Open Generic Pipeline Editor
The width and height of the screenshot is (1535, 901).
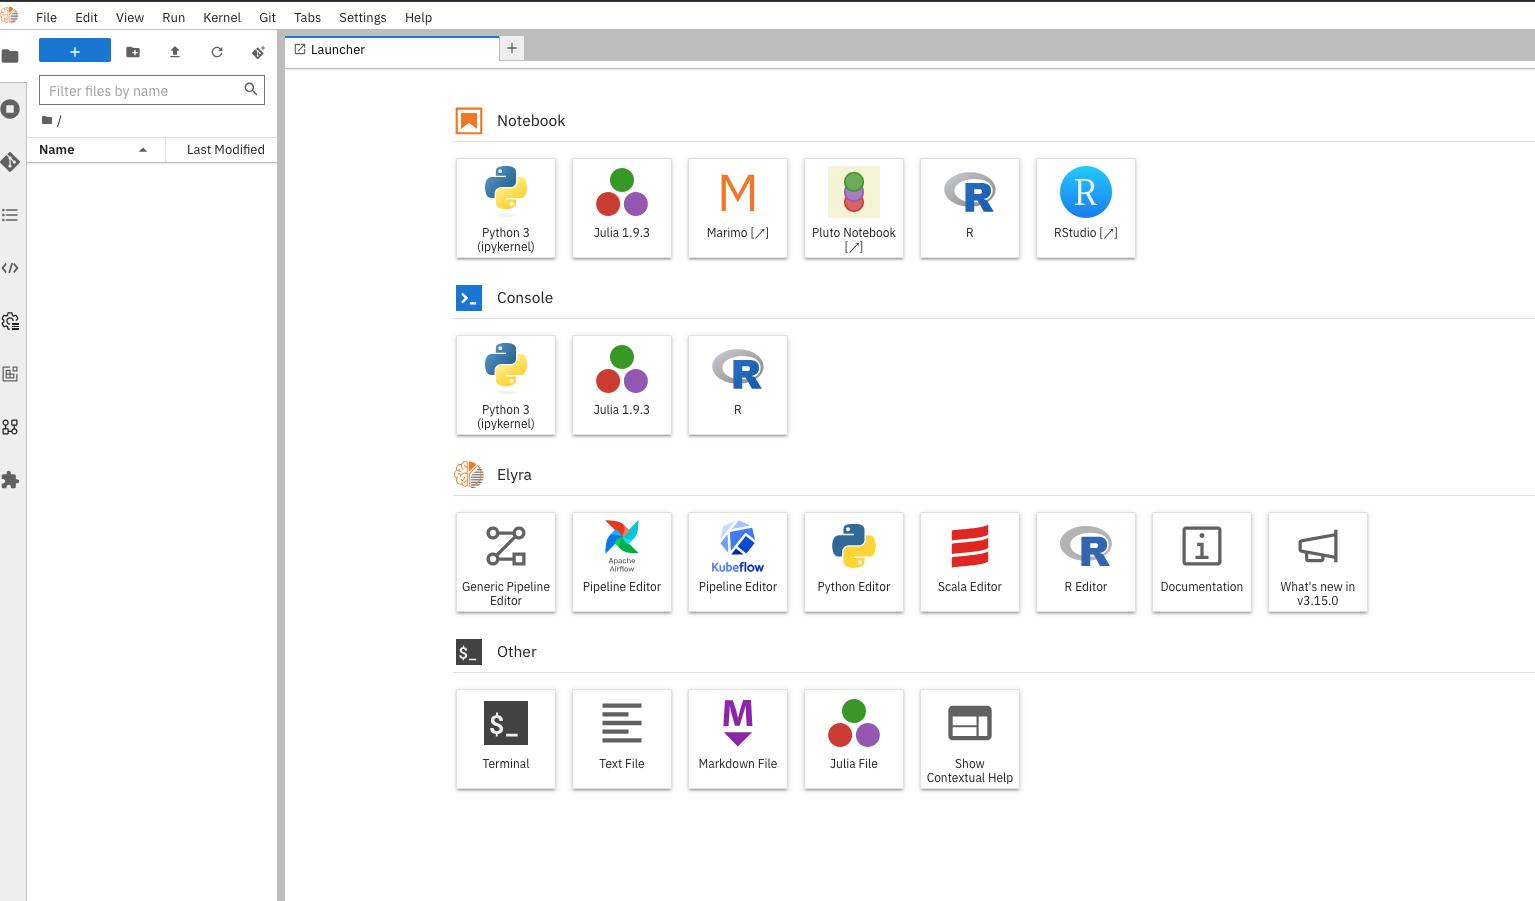506,562
